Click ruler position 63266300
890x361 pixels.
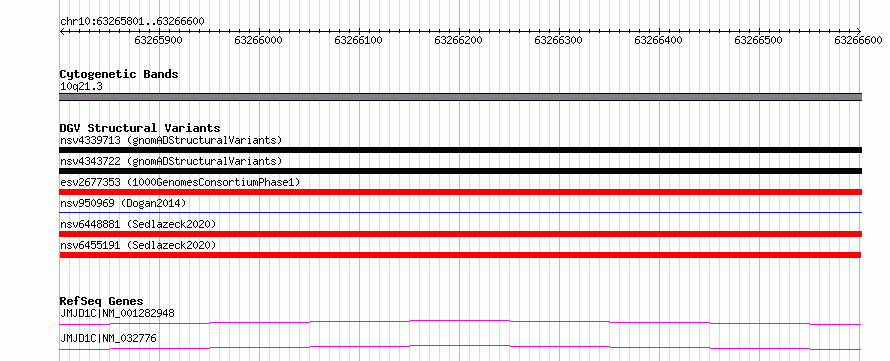[559, 40]
